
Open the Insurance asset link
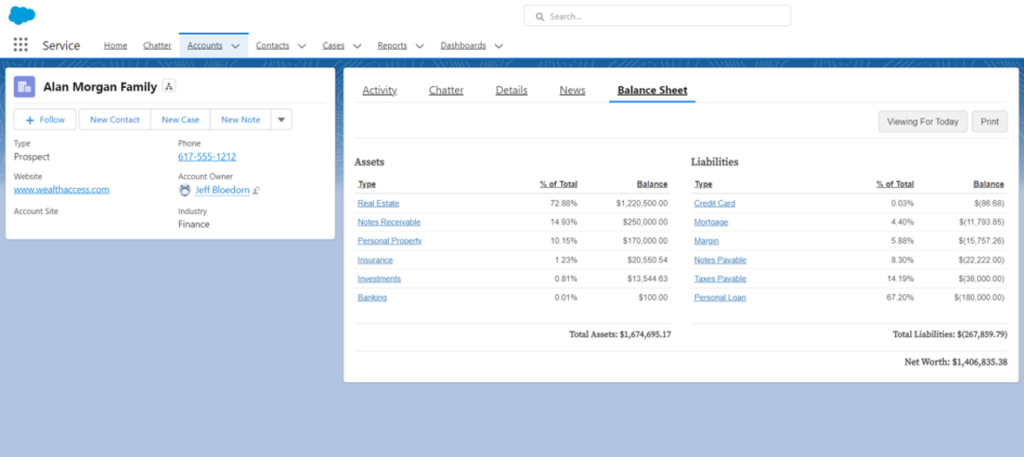click(375, 260)
